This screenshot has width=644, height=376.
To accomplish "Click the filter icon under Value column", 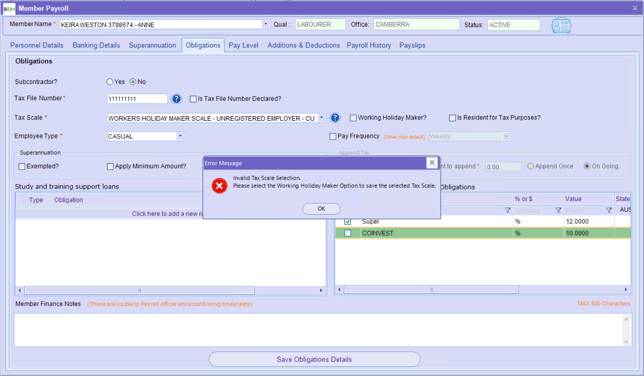I will [x=609, y=210].
